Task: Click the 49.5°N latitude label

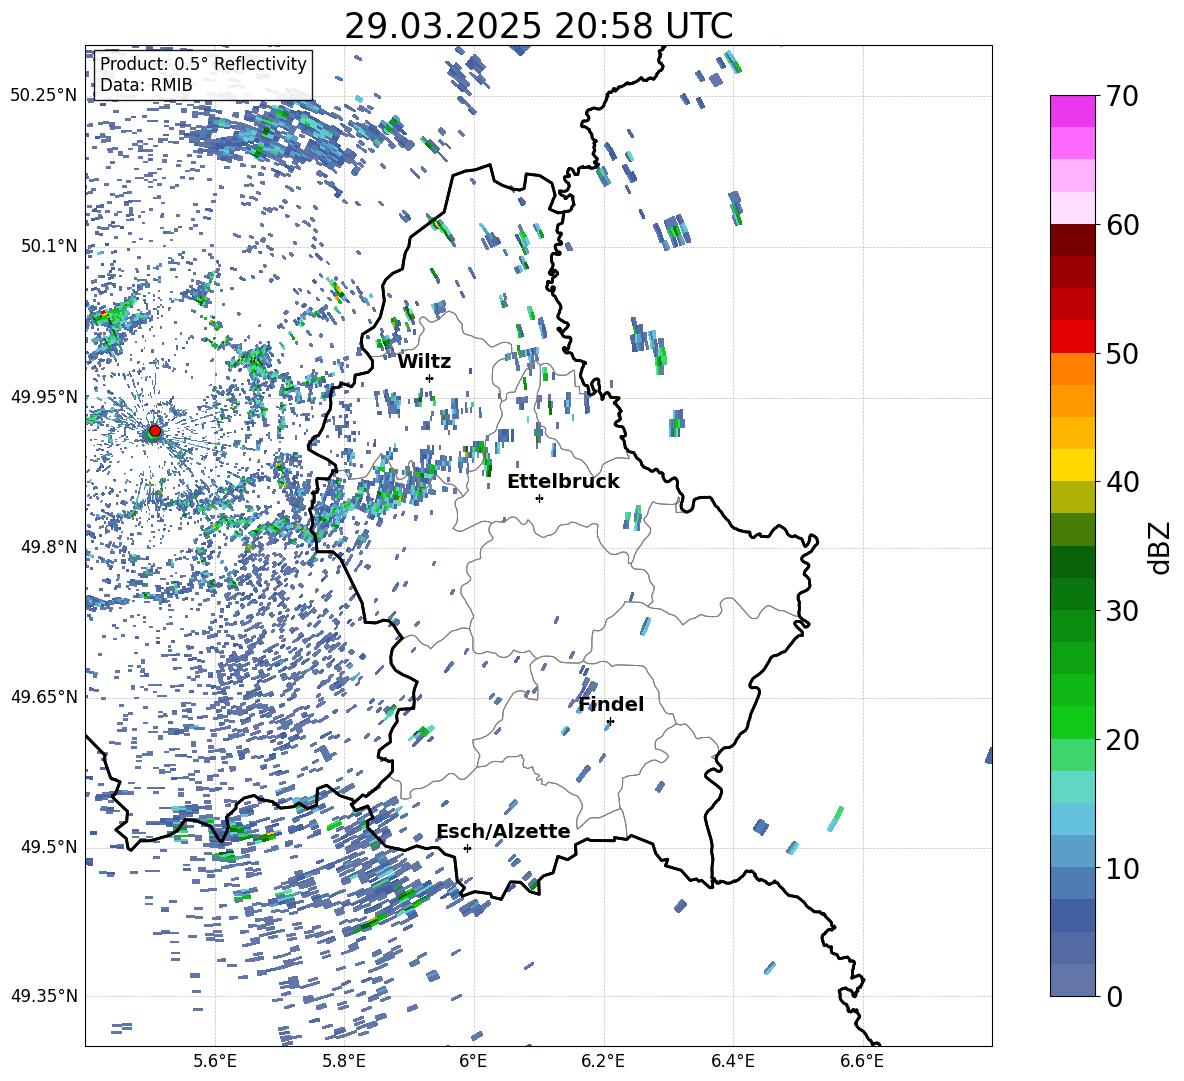Action: click(49, 847)
